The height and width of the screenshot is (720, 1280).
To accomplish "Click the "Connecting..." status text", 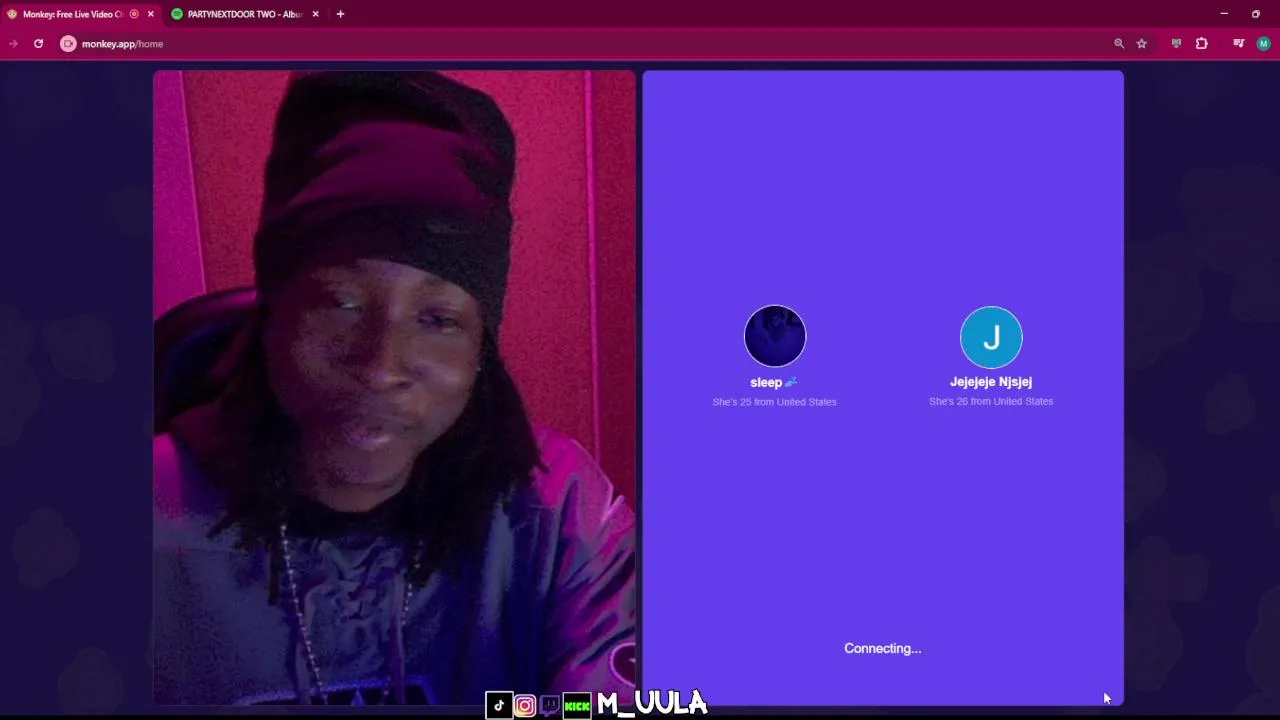I will [883, 648].
